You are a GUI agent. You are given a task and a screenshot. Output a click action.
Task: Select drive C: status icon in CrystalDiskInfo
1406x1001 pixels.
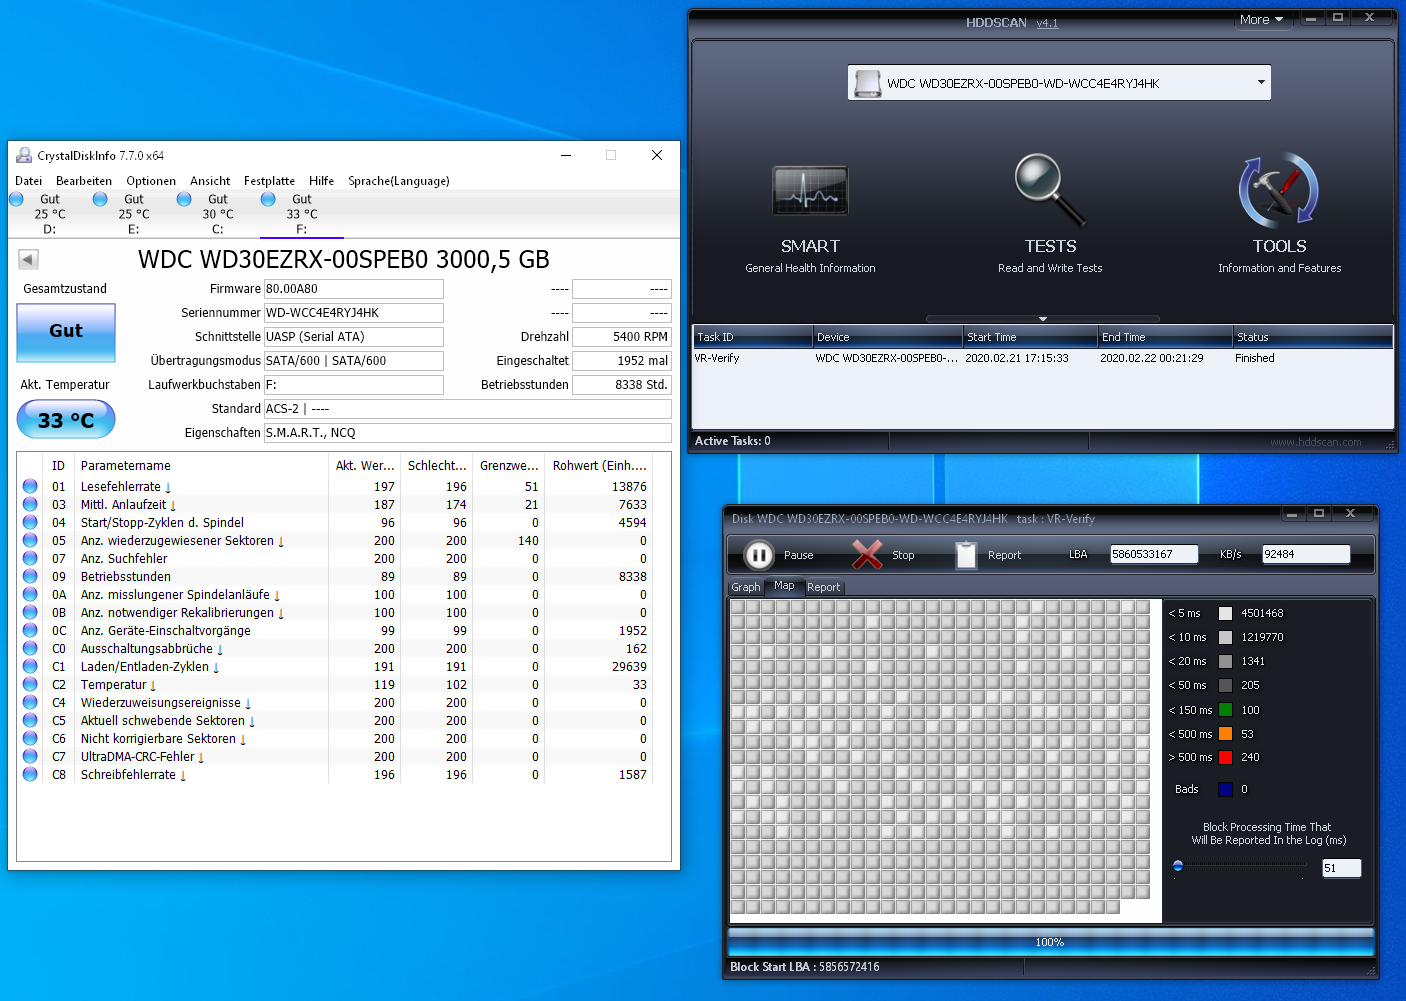[x=184, y=199]
